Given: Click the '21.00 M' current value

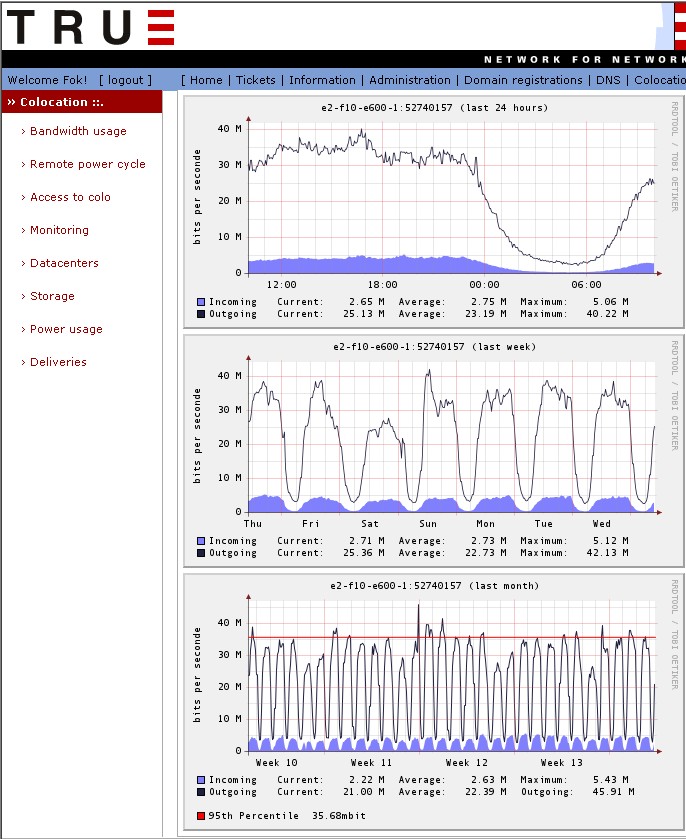Looking at the screenshot, I should tap(364, 792).
